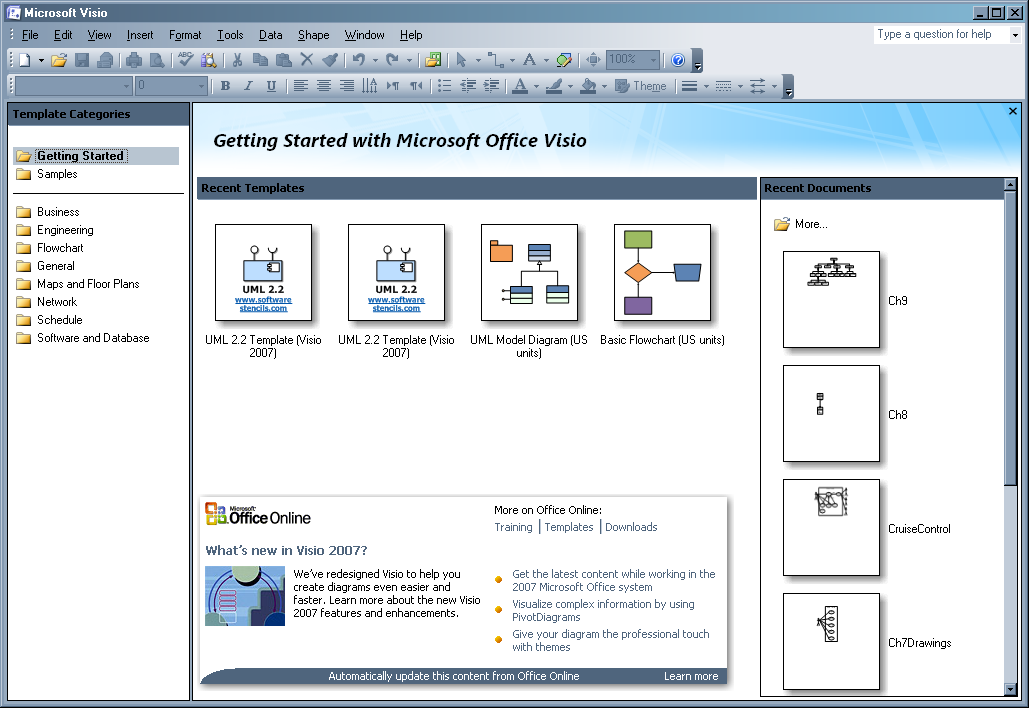Click the Print icon in toolbar
The width and height of the screenshot is (1029, 708).
(134, 60)
